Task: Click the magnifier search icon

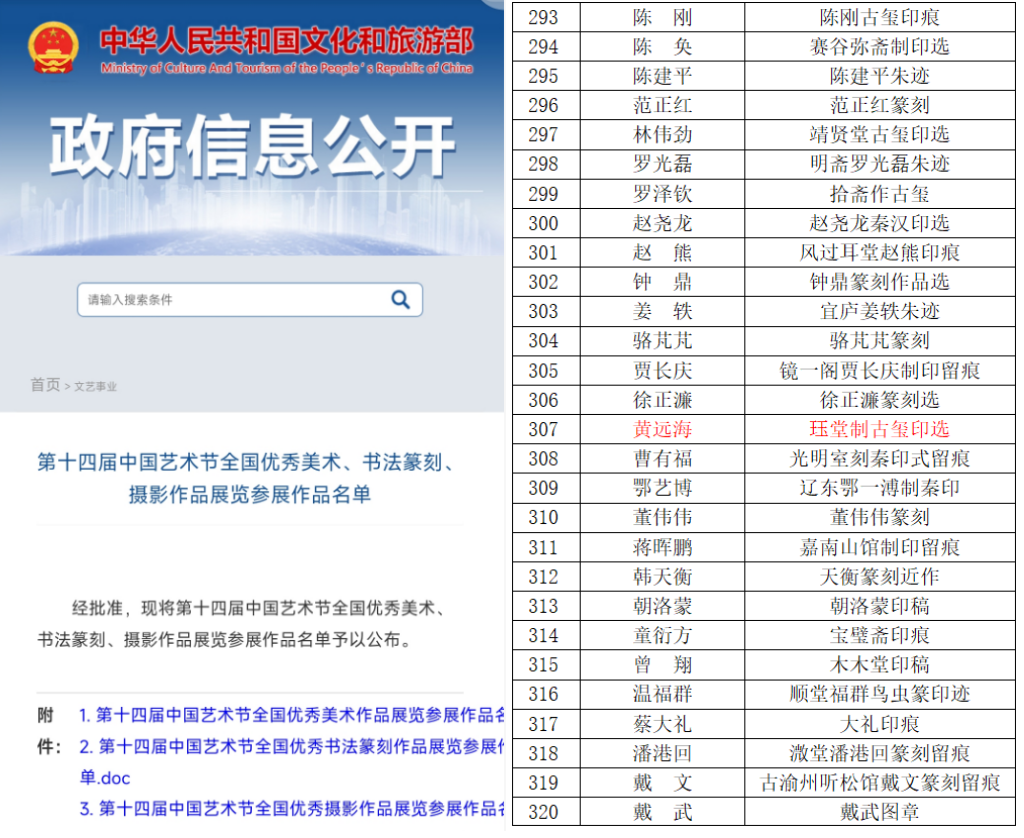Action: 400,299
